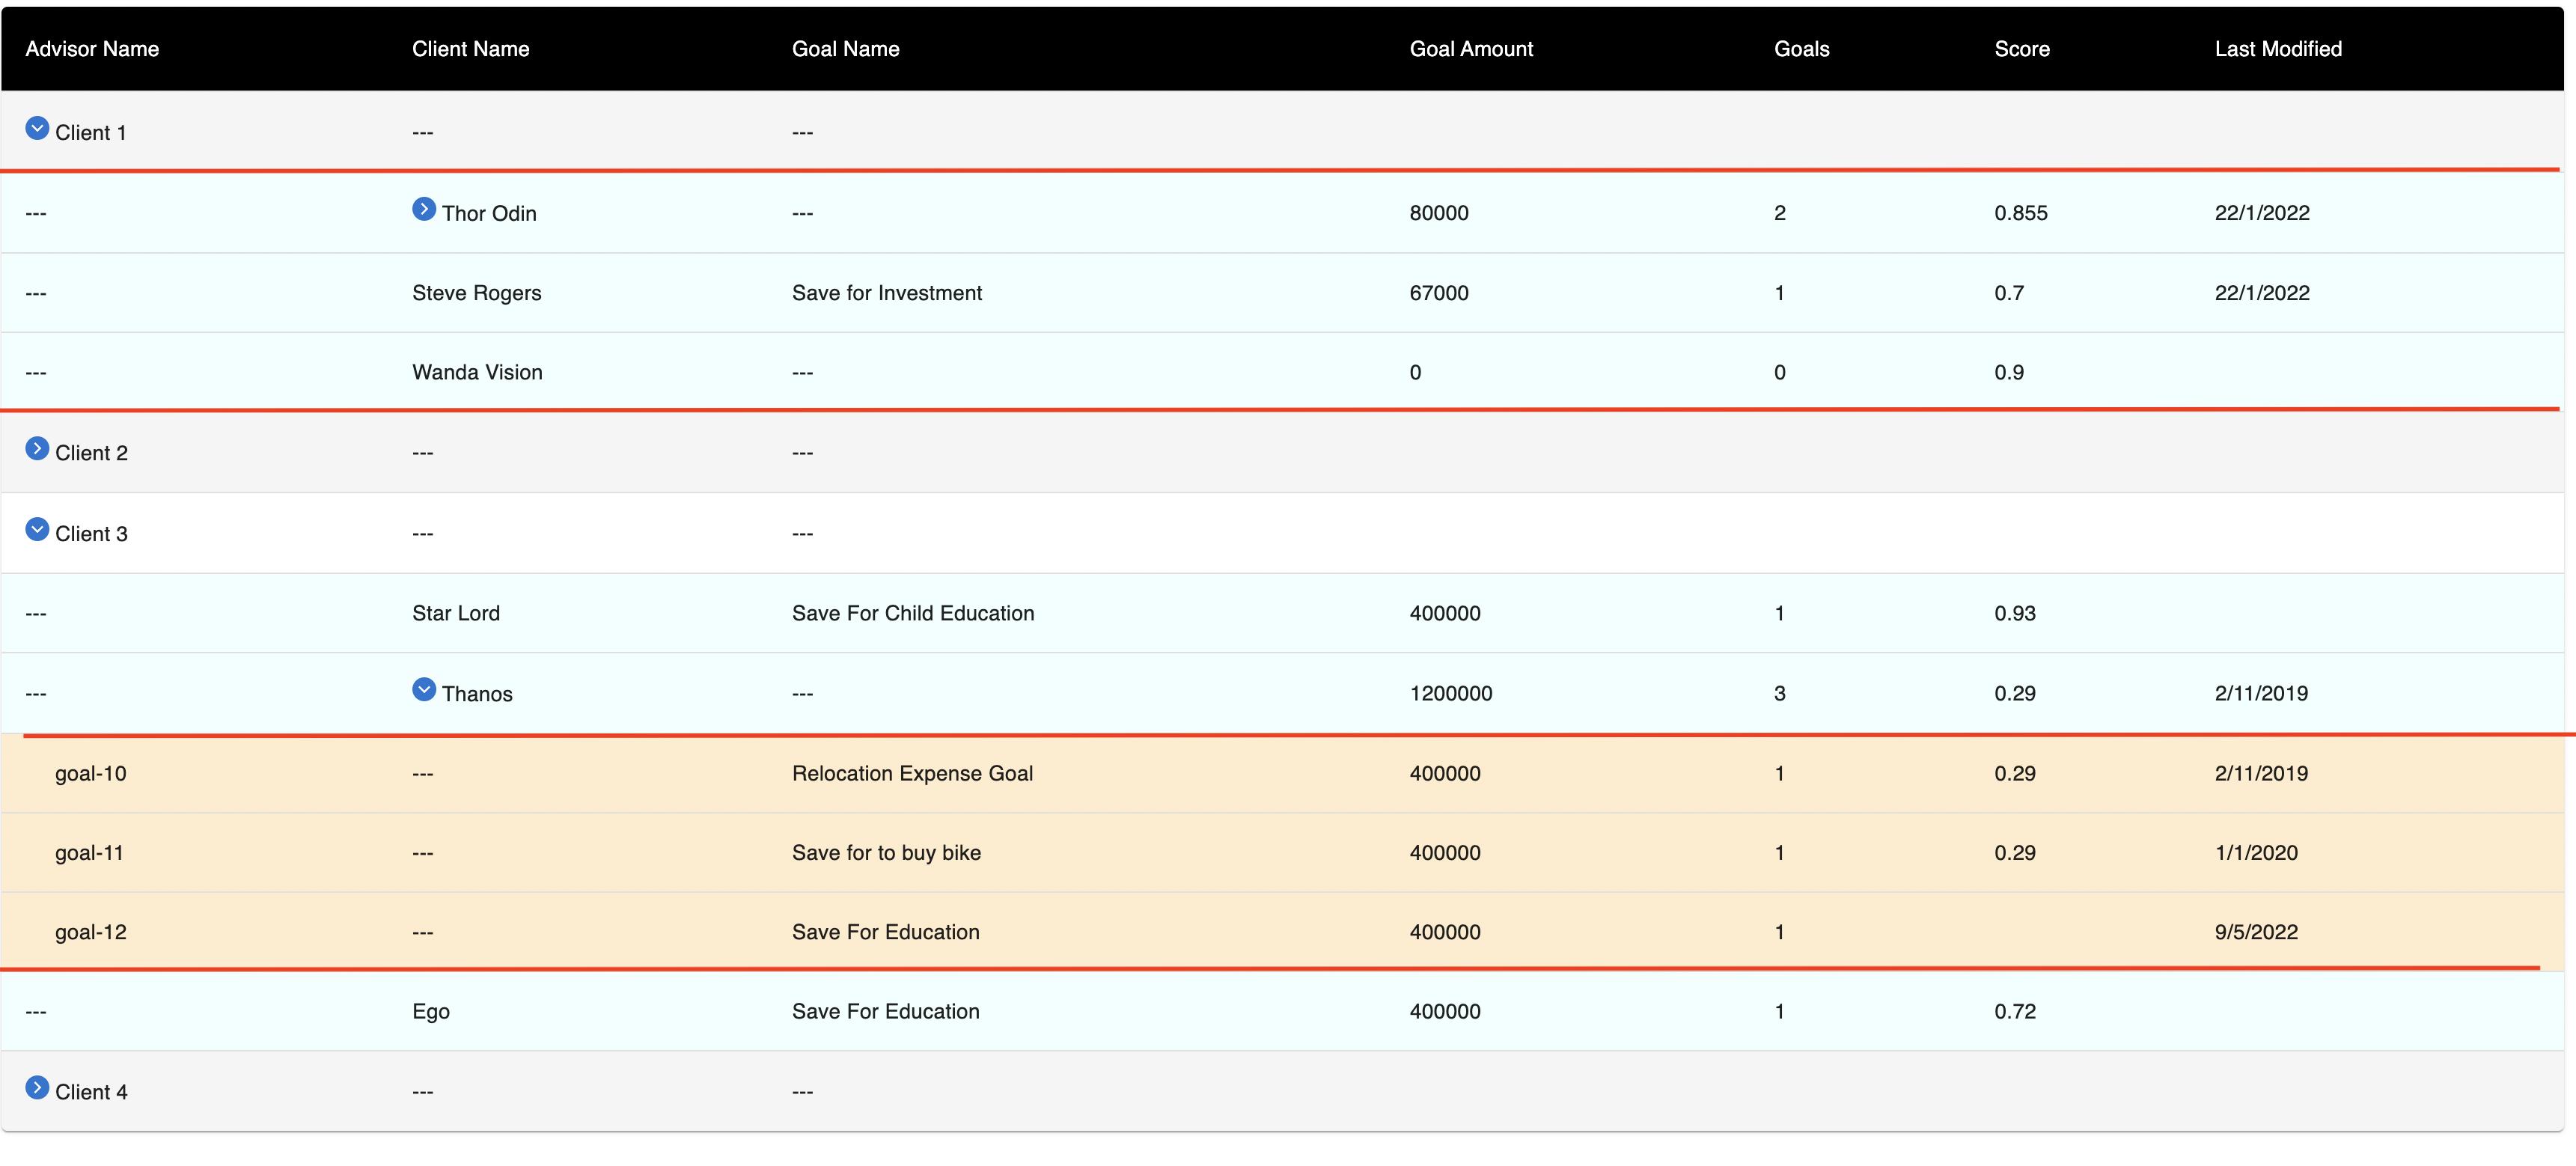Expand the Client 2 advisor row

tap(37, 449)
